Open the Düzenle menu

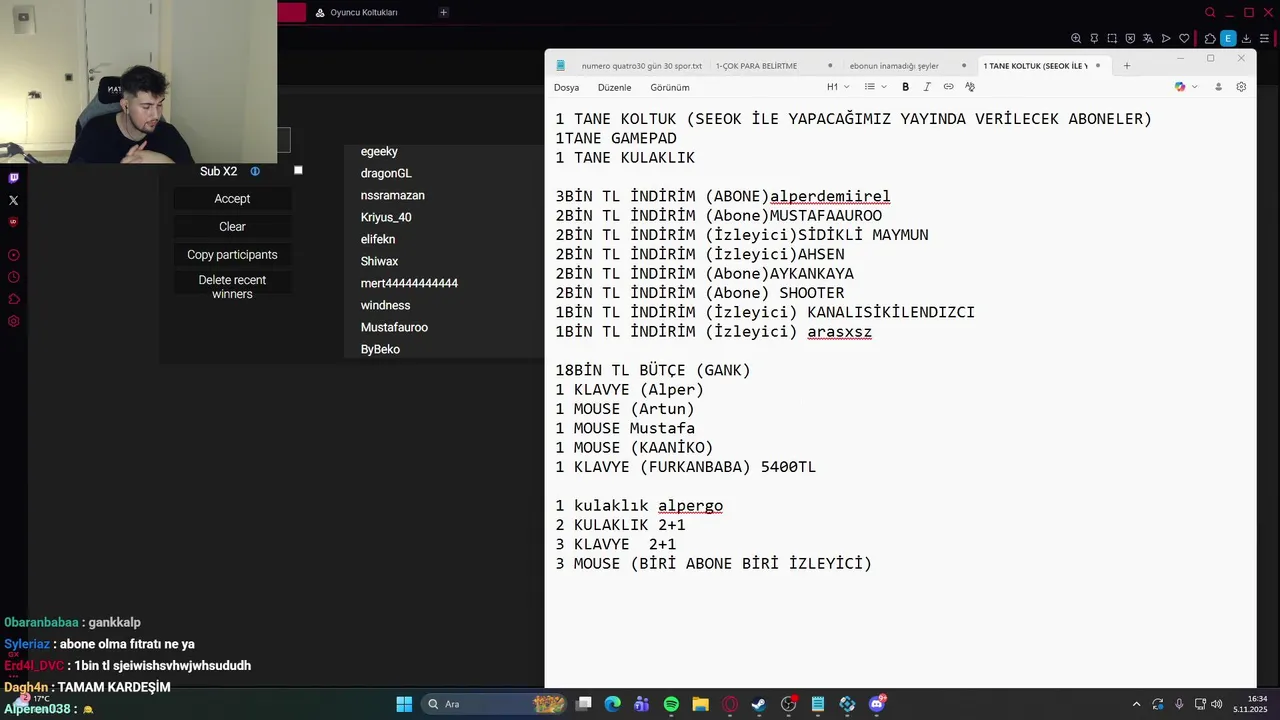click(x=614, y=87)
